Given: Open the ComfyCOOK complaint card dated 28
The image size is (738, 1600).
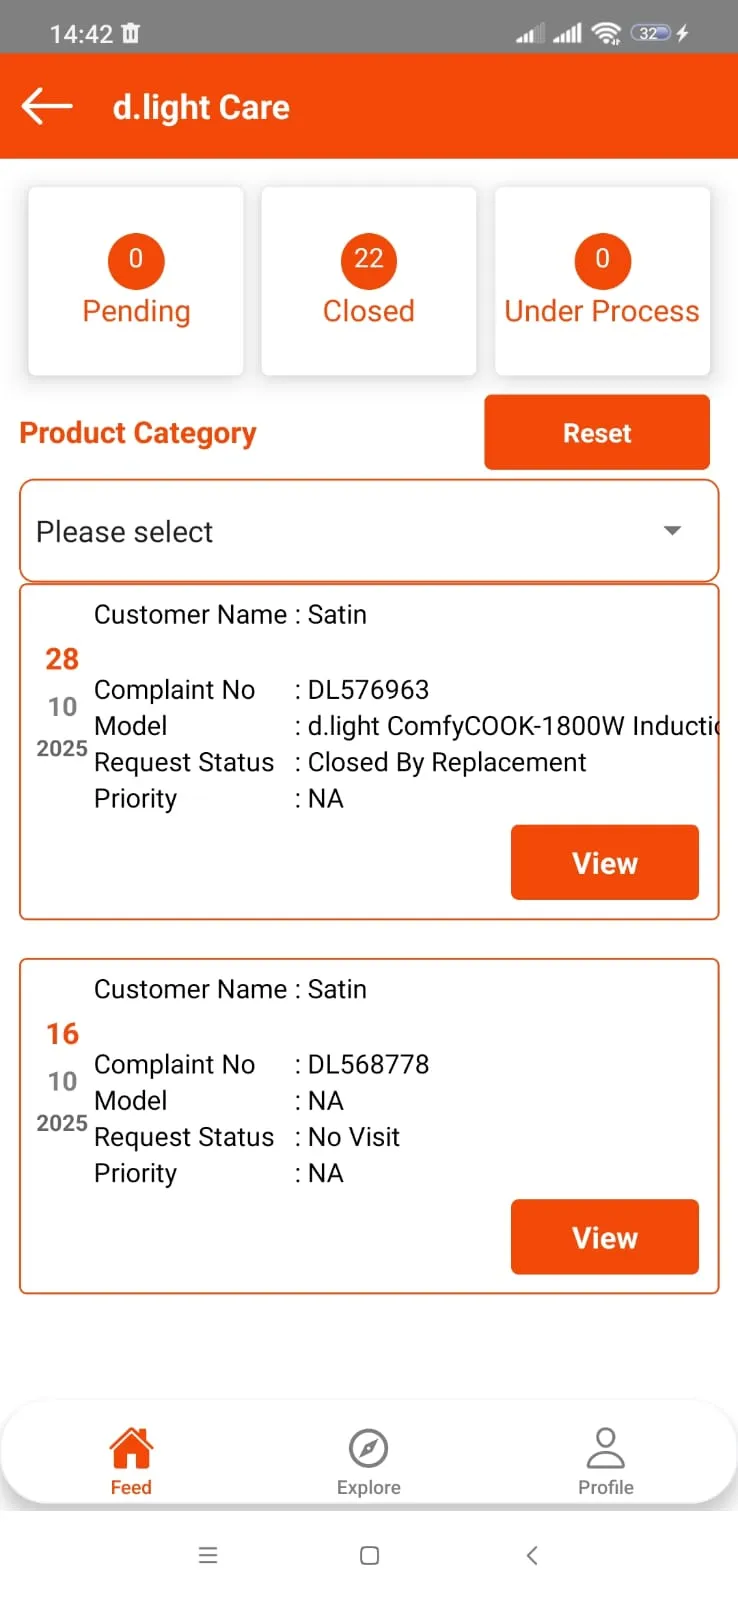Looking at the screenshot, I should (x=369, y=752).
